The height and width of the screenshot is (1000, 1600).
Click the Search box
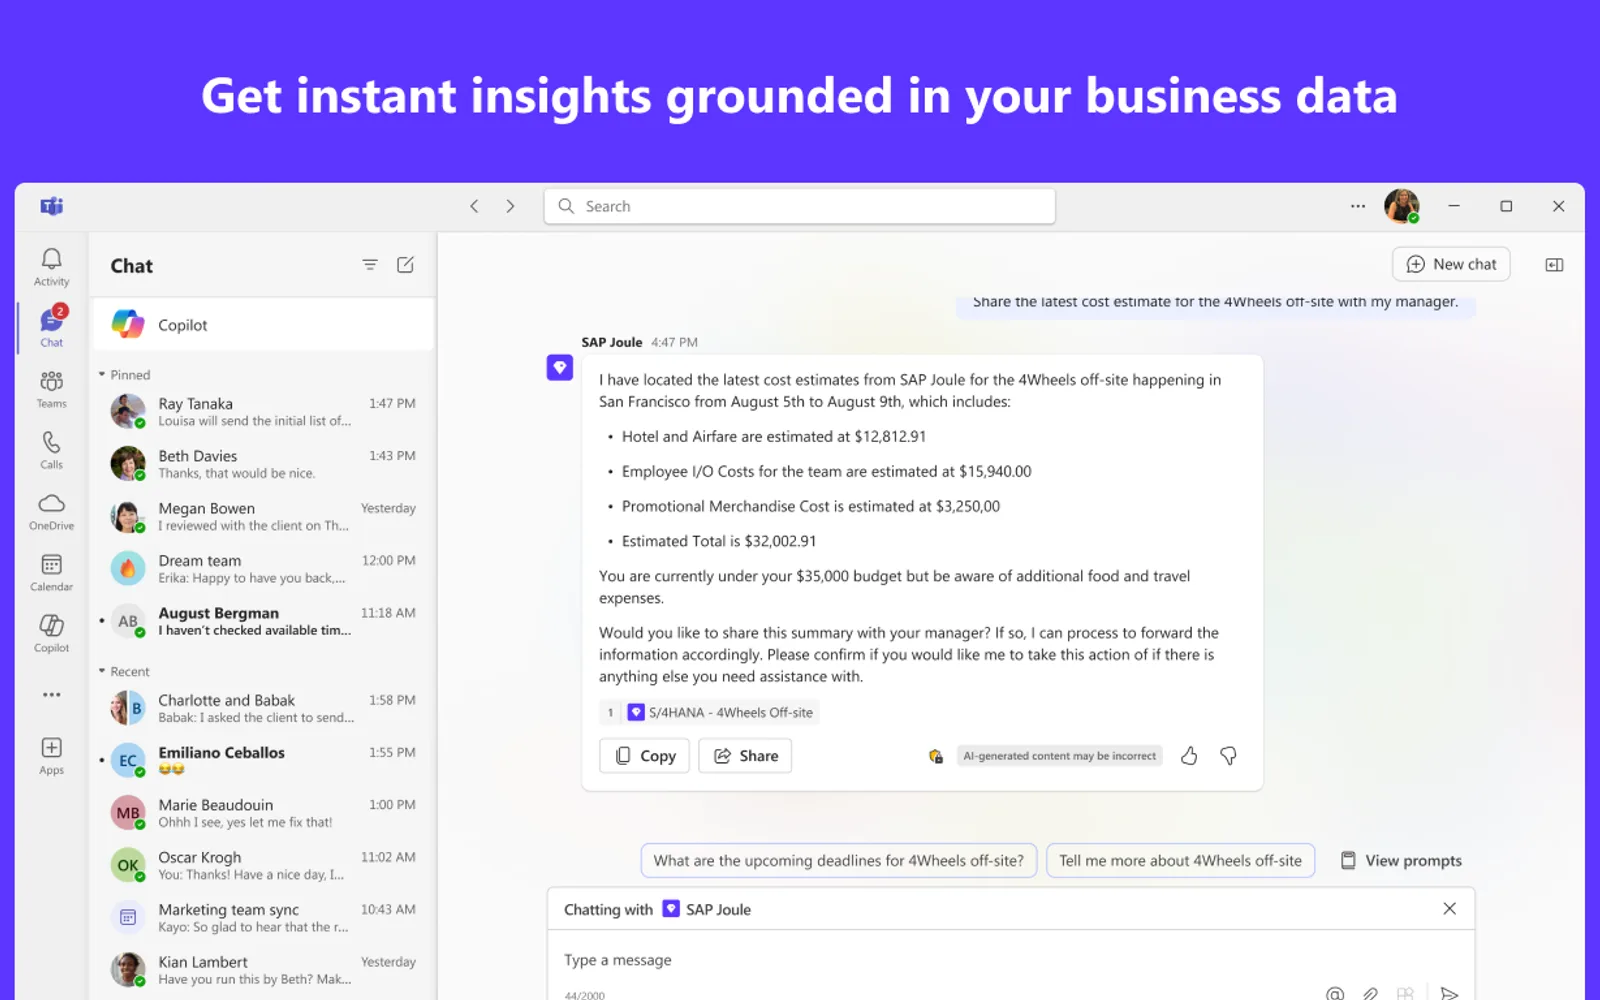click(800, 206)
